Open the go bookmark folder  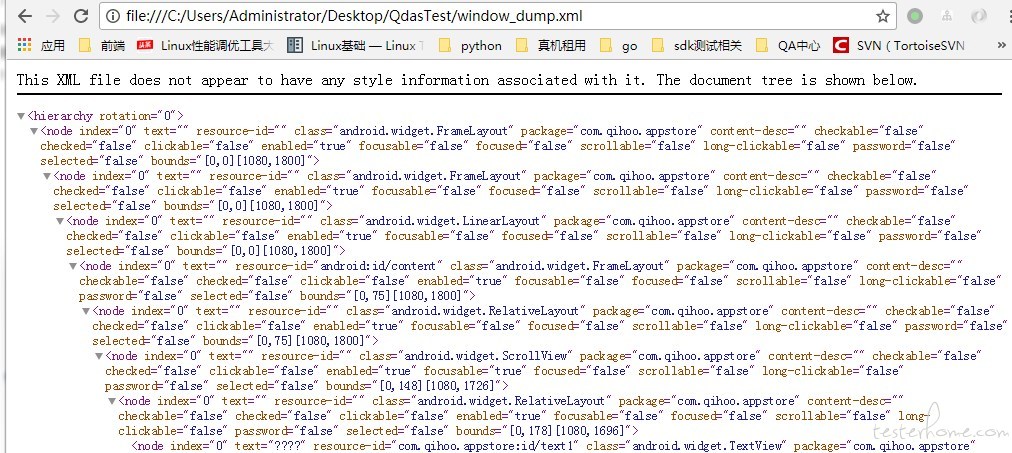tap(618, 45)
